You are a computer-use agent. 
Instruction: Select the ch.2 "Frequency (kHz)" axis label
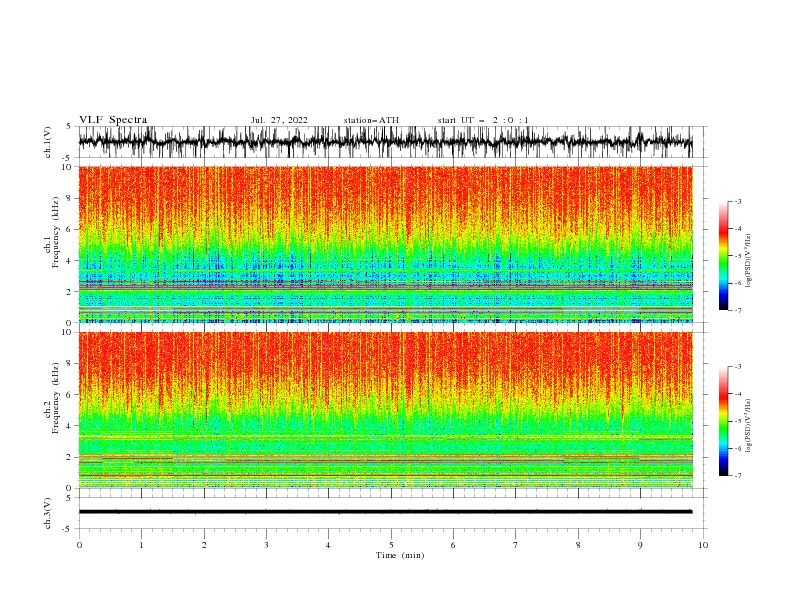tap(55, 397)
